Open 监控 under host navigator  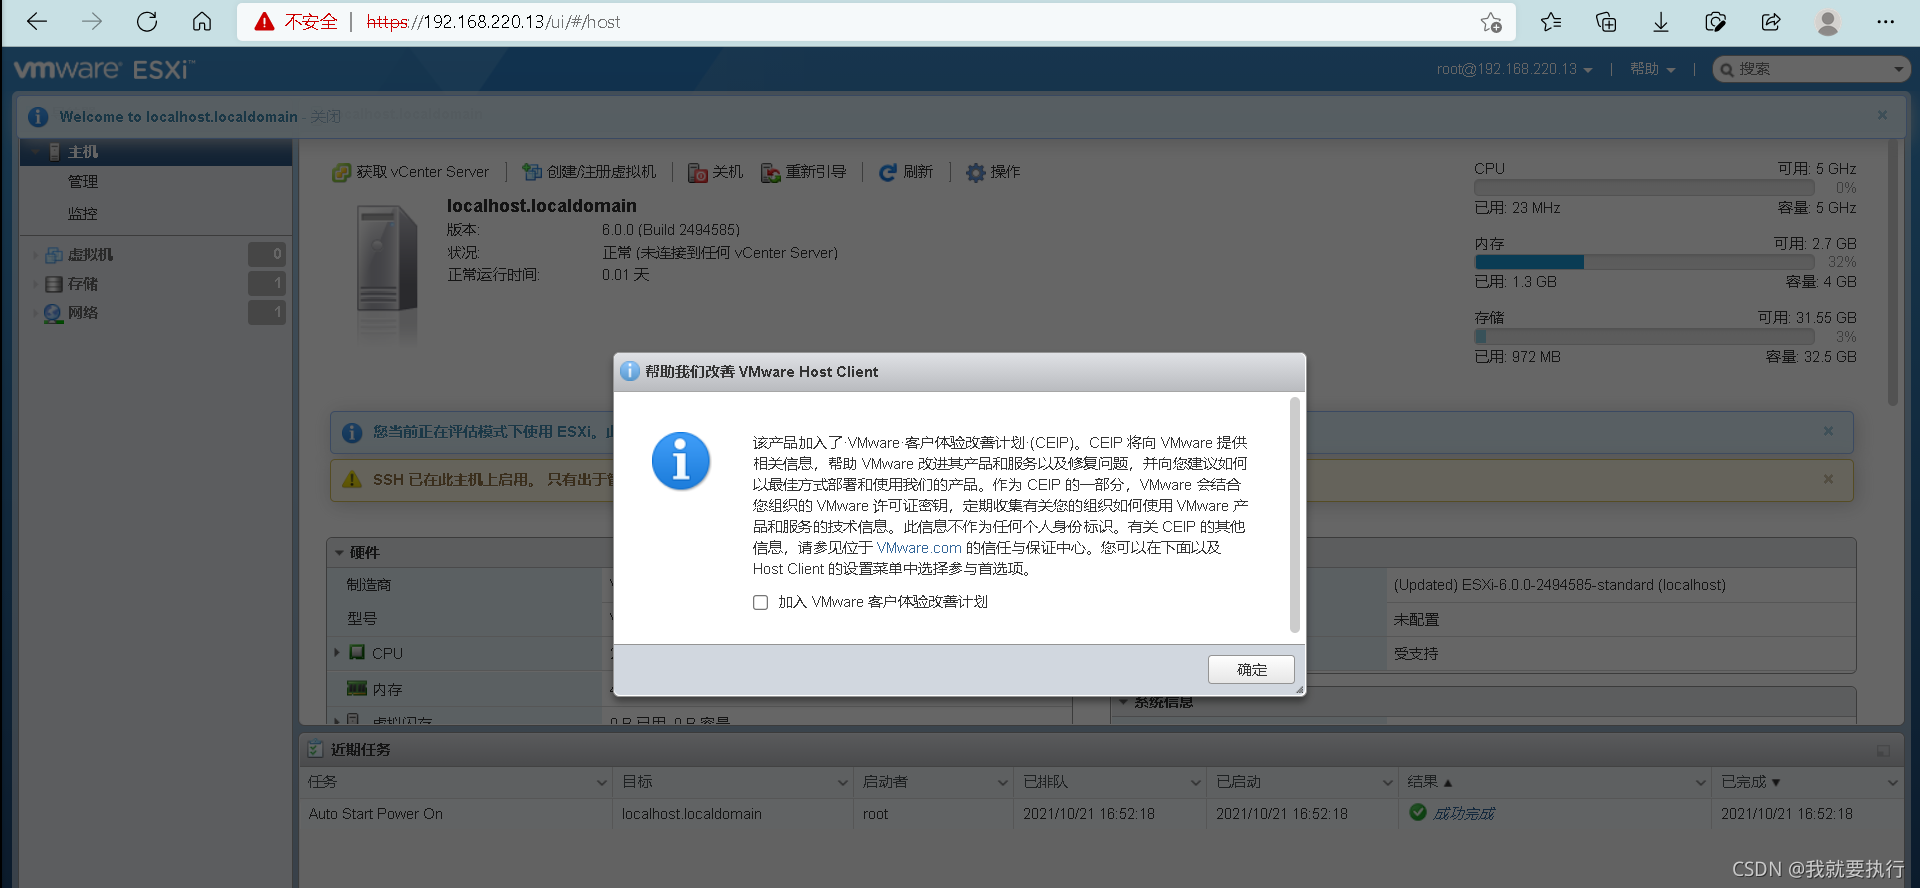pyautogui.click(x=83, y=214)
